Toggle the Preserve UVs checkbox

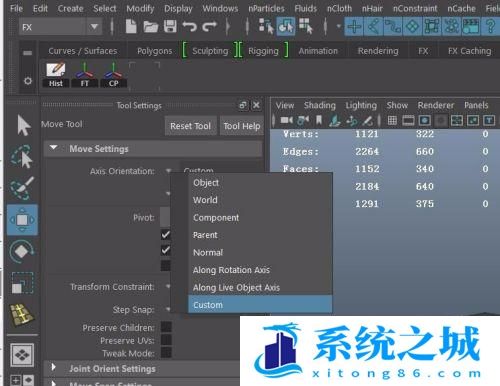tap(166, 340)
